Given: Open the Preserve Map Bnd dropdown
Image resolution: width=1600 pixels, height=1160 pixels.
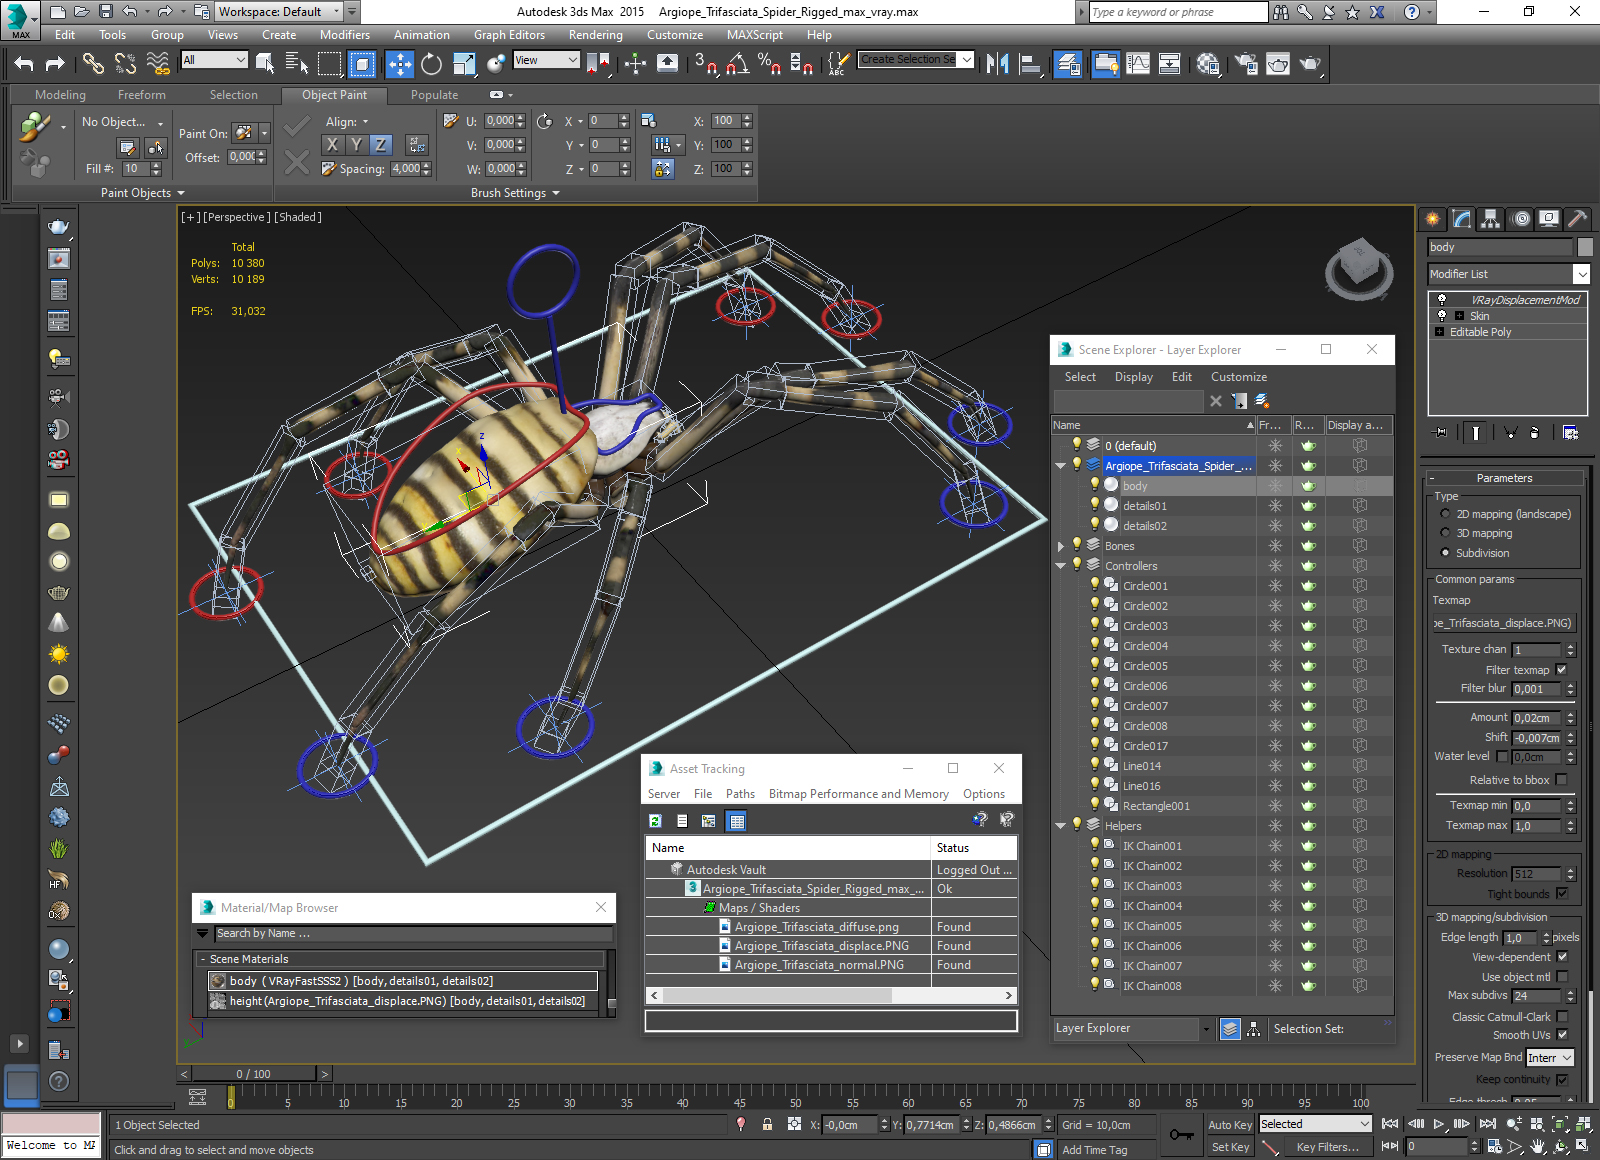Looking at the screenshot, I should point(1550,1058).
